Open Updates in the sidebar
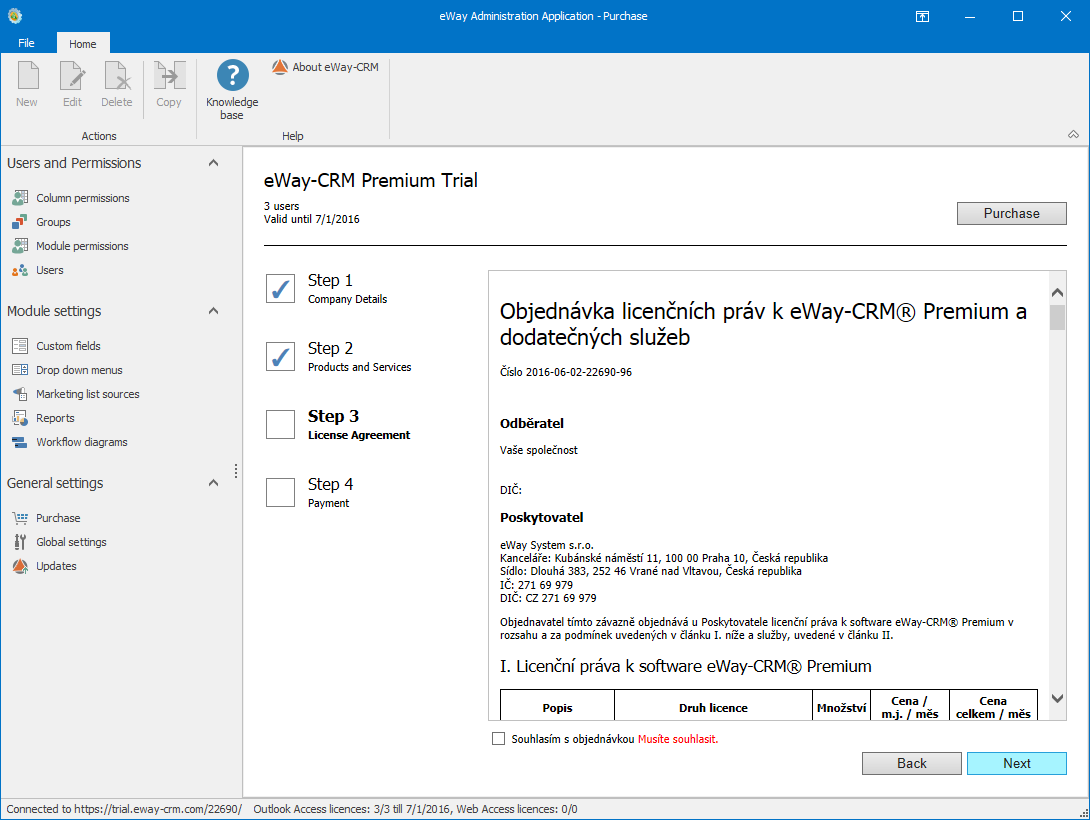 click(44, 566)
